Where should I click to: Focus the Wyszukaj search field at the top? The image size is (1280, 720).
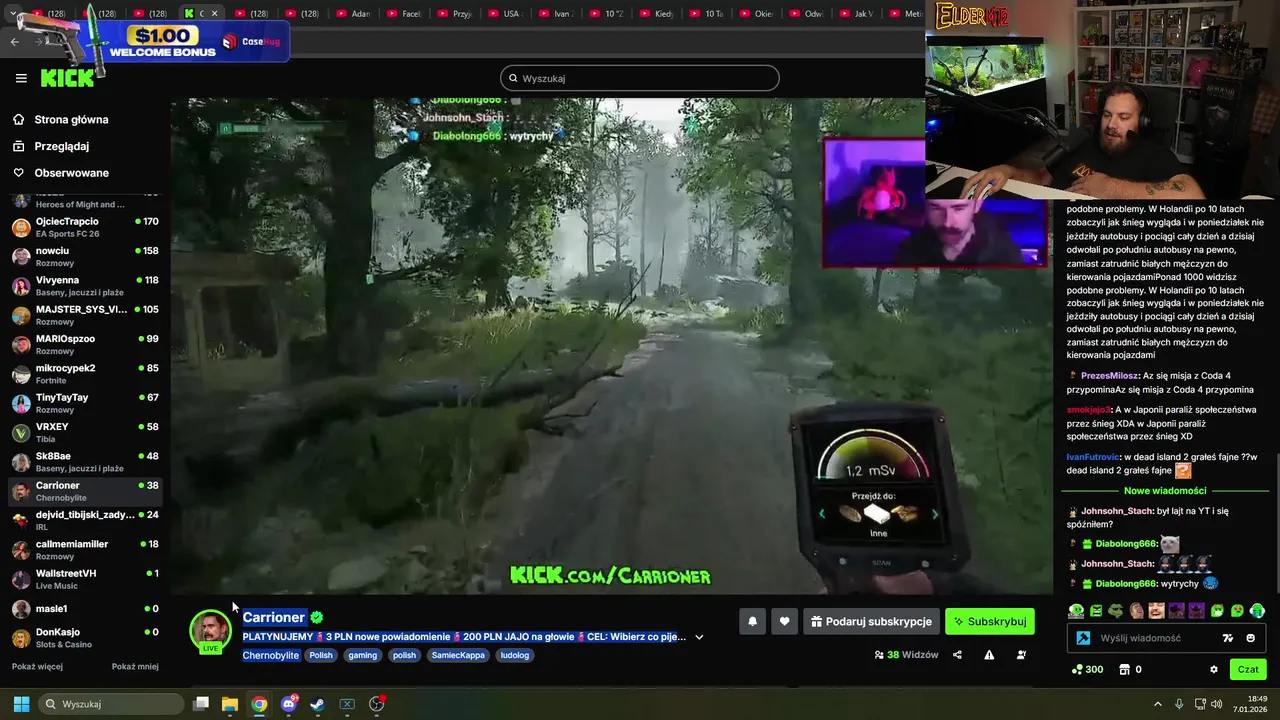[640, 78]
